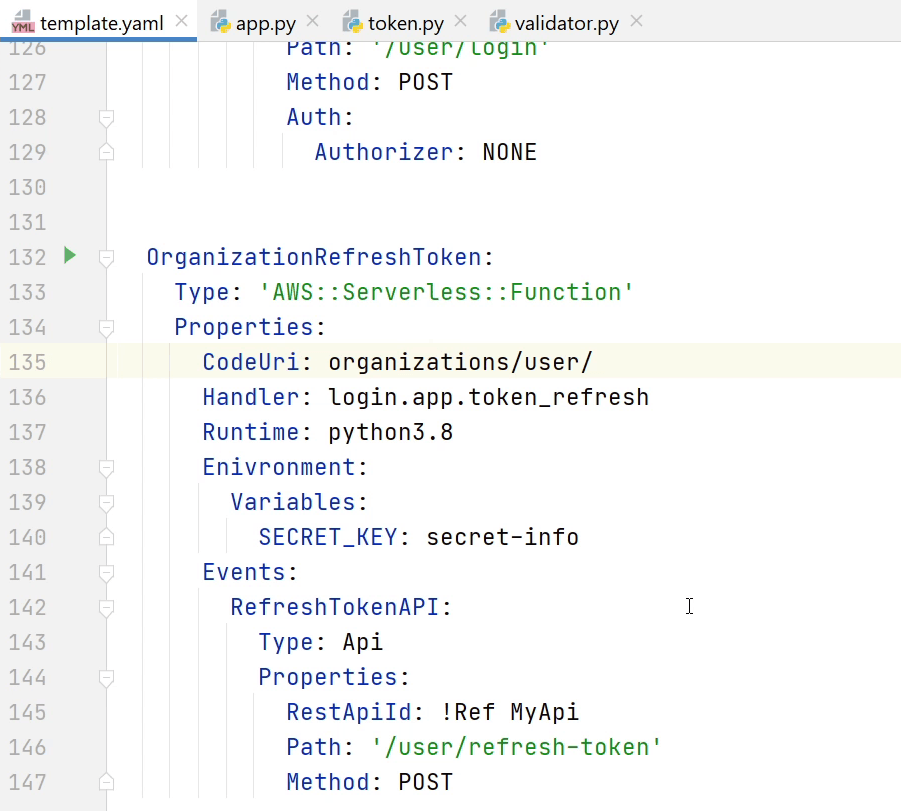Viewport: 901px width, 811px height.
Task: Collapse the Auth block fold marker
Action: 106,117
